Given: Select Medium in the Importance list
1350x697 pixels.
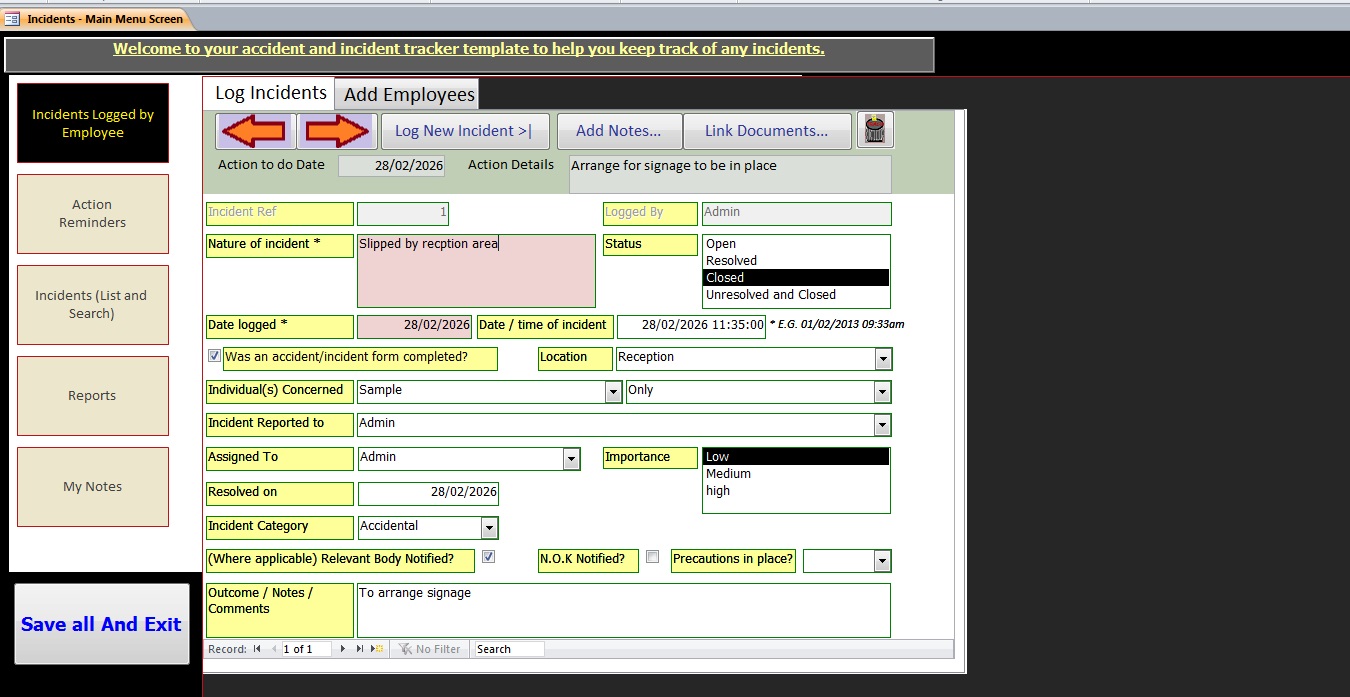Looking at the screenshot, I should [x=728, y=474].
